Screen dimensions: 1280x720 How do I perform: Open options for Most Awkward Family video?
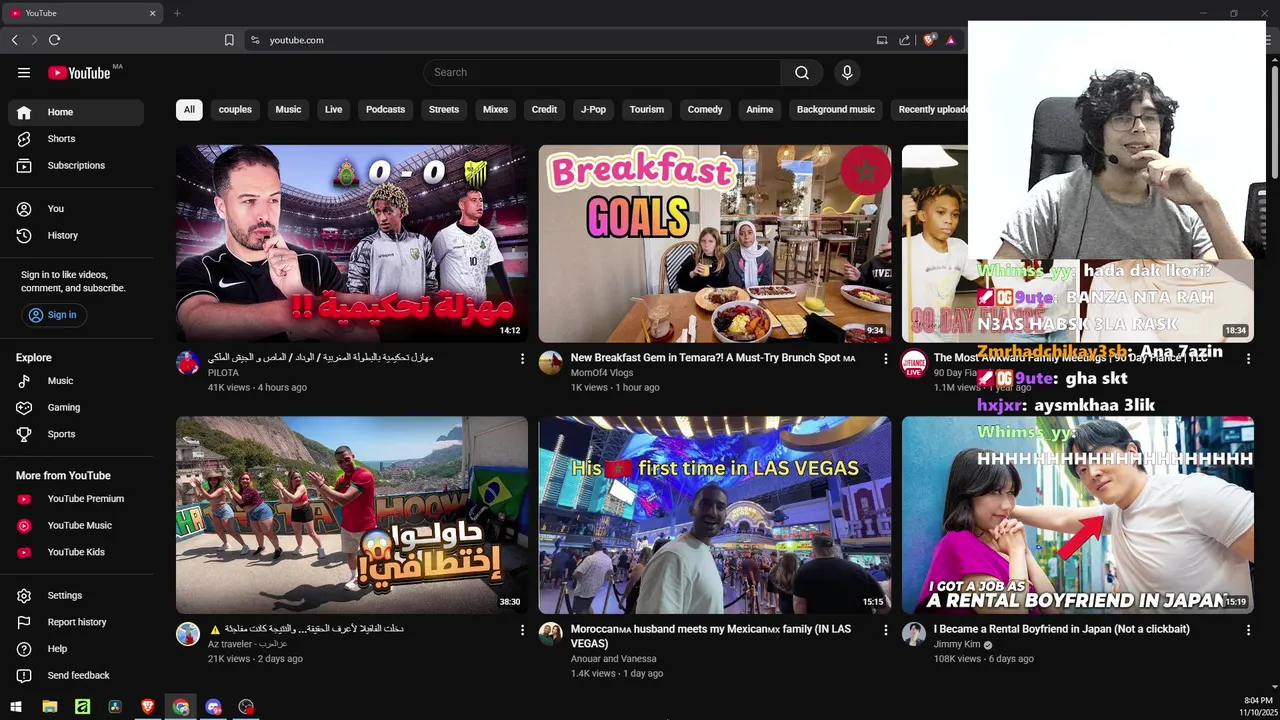click(1248, 358)
